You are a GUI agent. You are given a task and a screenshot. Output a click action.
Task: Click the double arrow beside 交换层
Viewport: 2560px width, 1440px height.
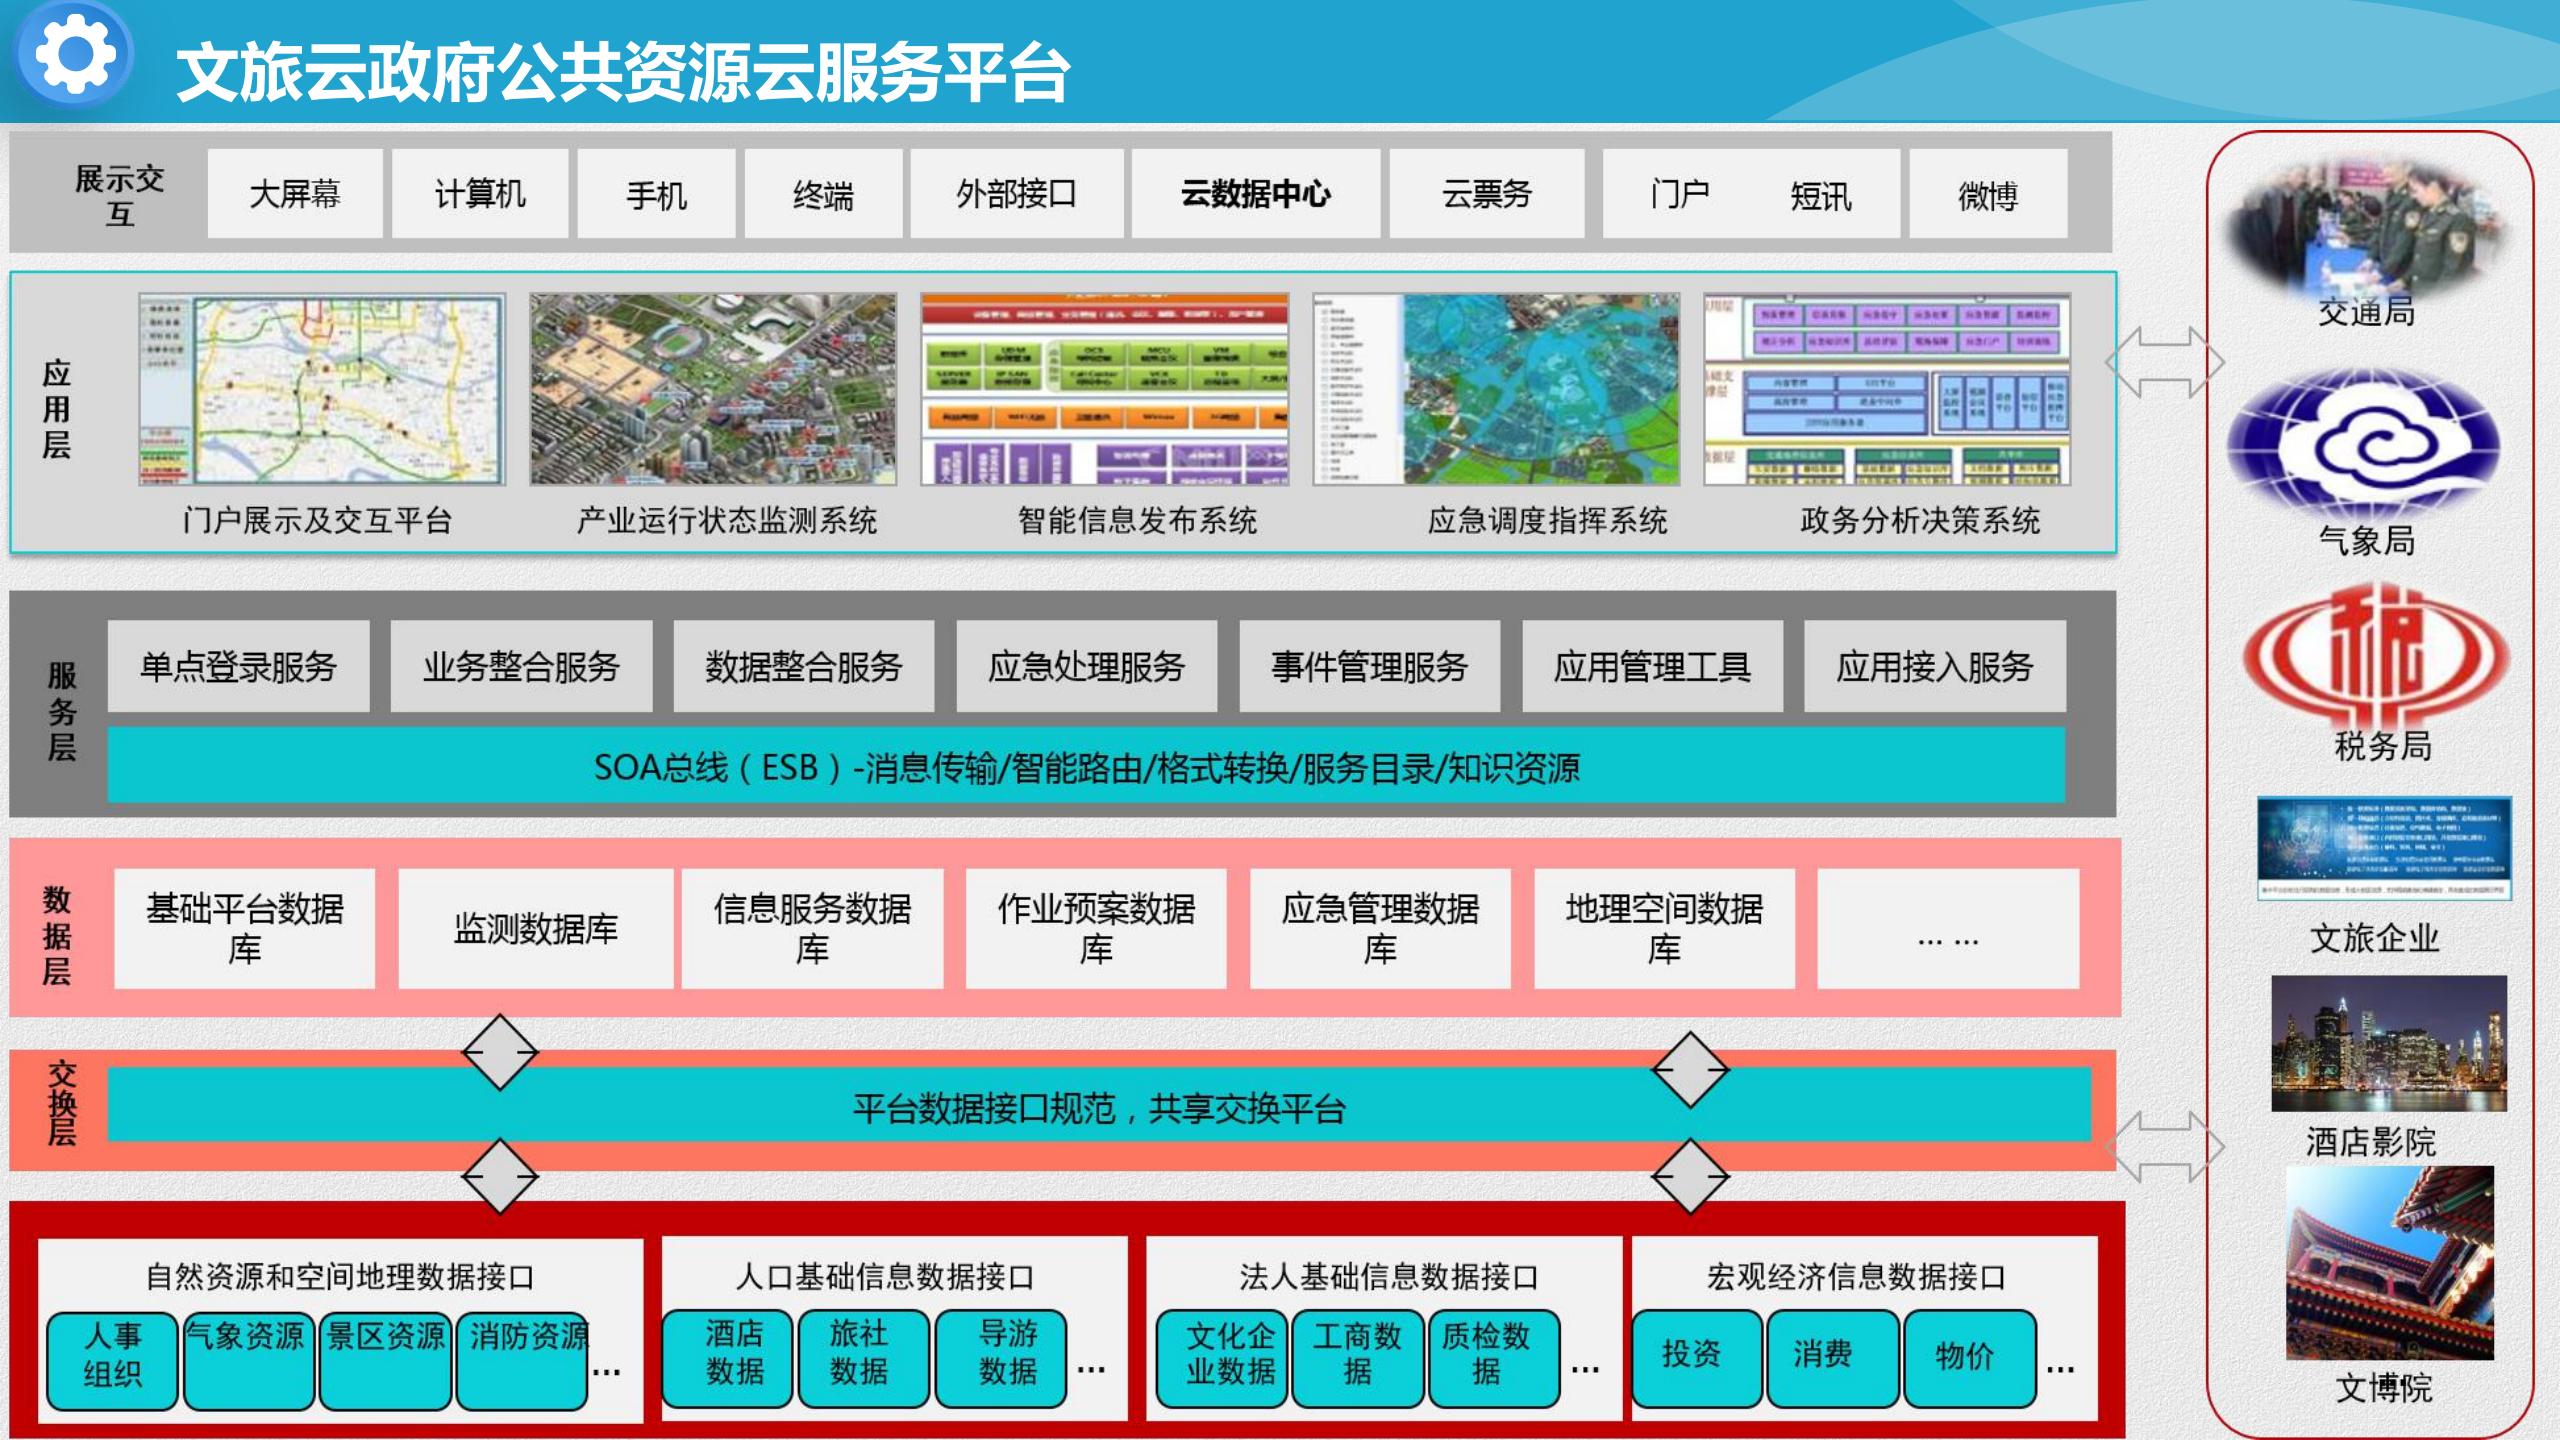point(2164,1147)
